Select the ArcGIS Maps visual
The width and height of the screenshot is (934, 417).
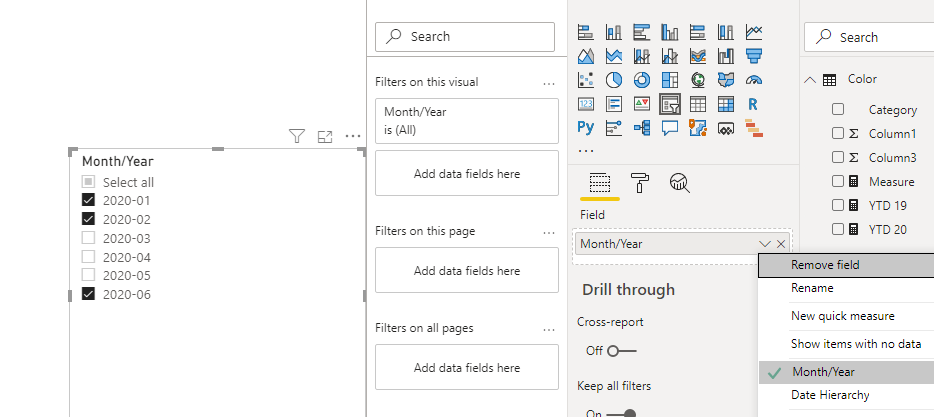698,127
